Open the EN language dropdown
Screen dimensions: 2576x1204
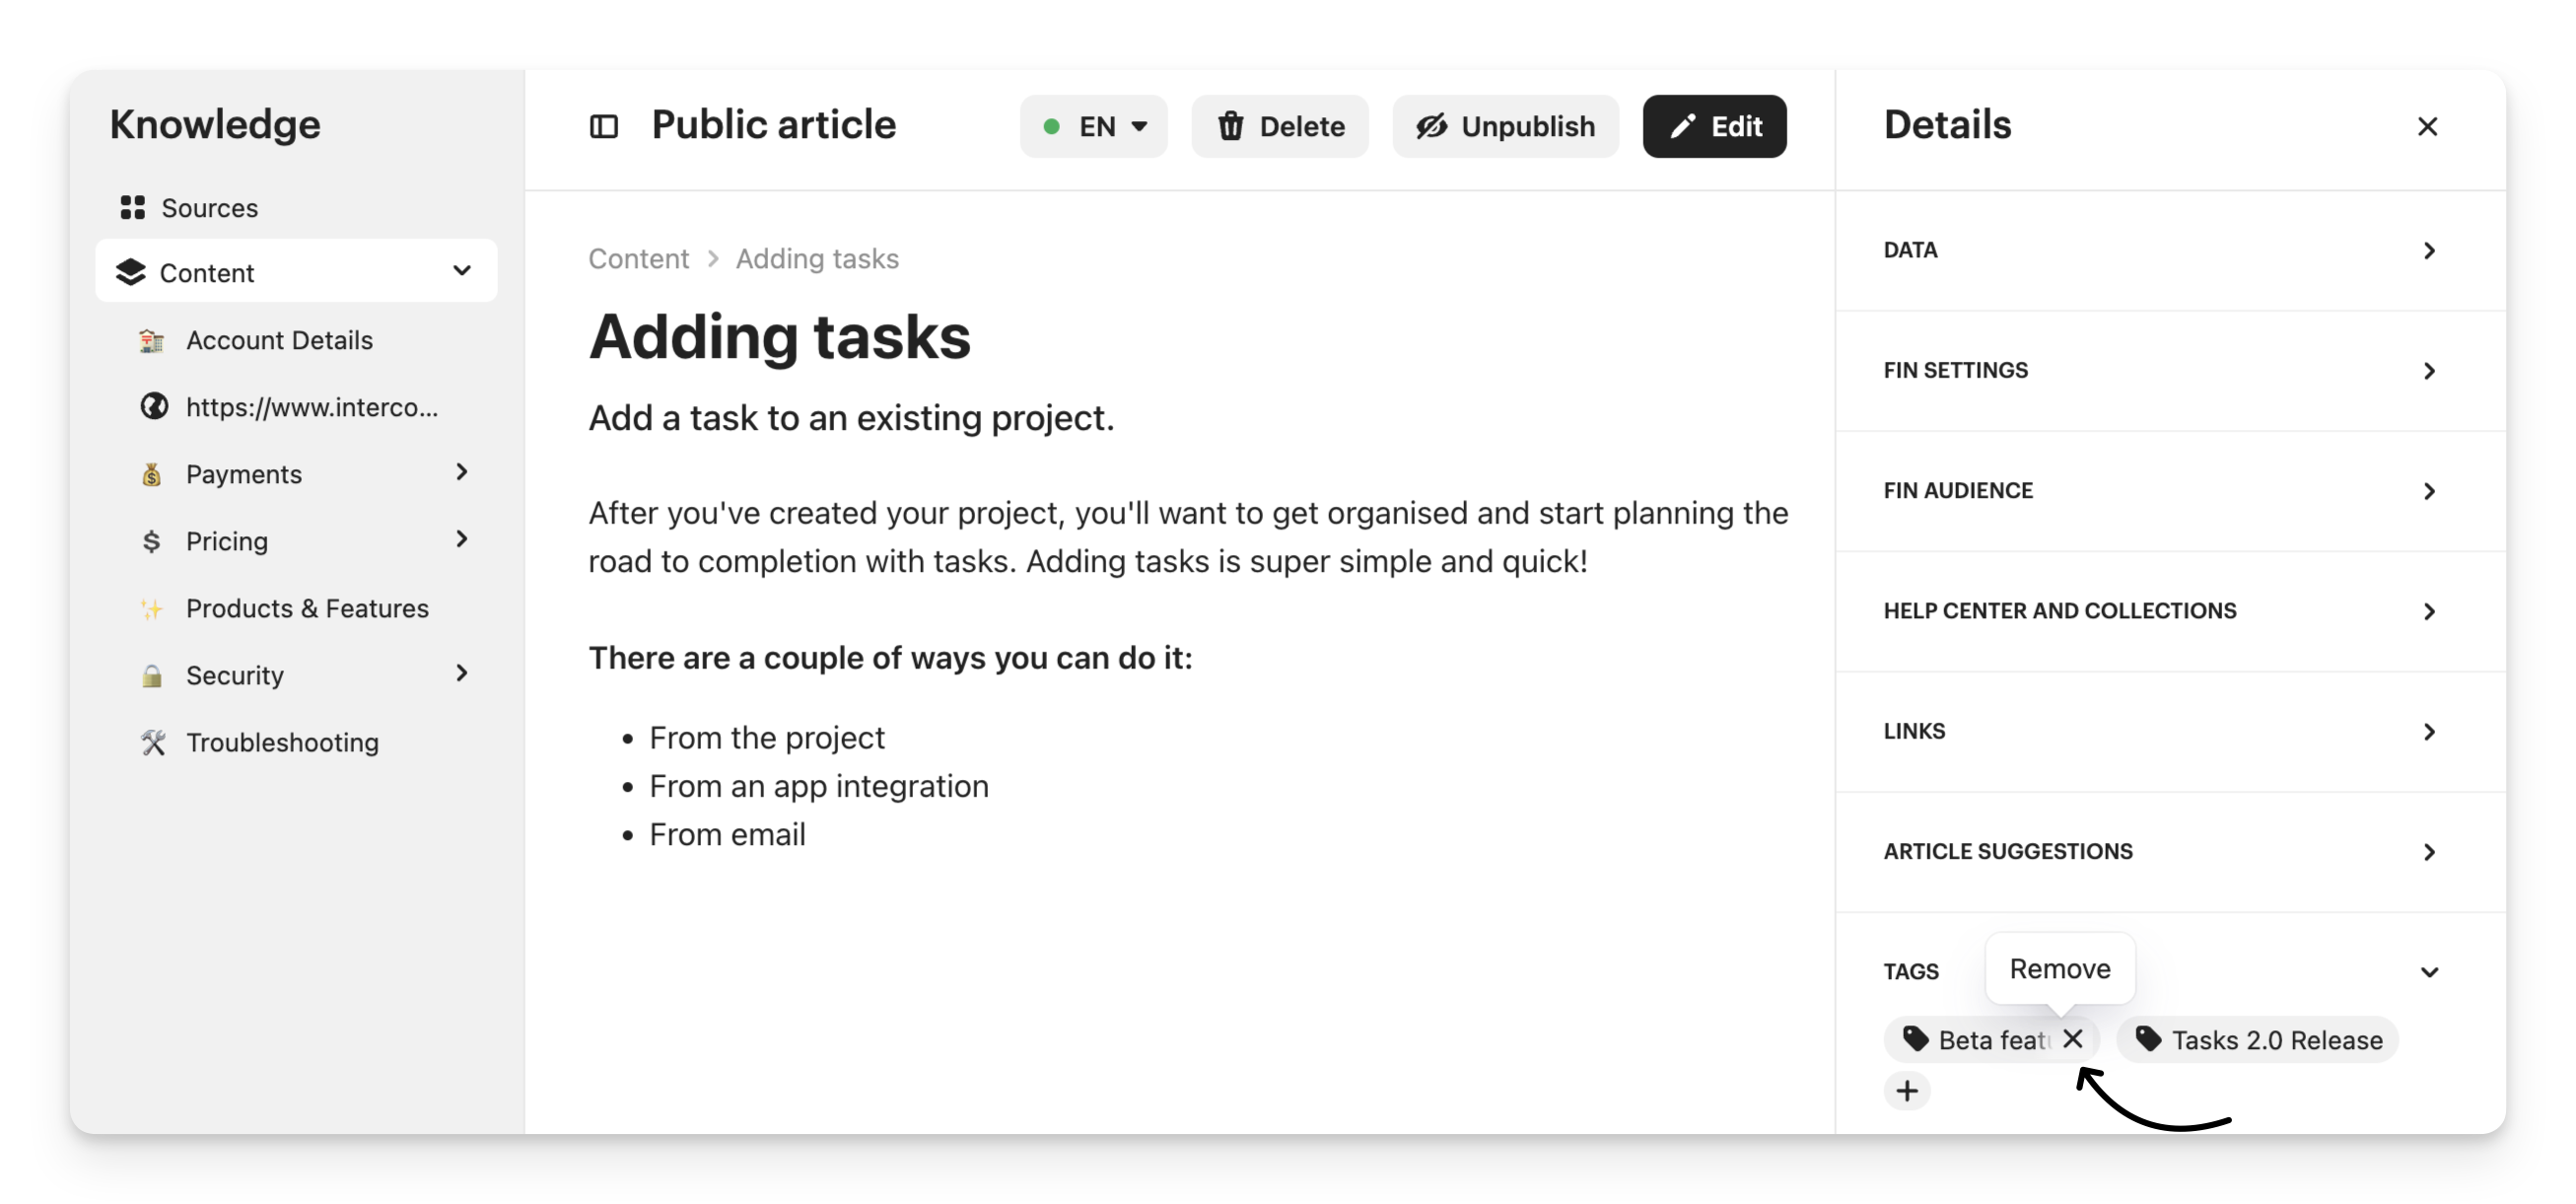pyautogui.click(x=1093, y=126)
